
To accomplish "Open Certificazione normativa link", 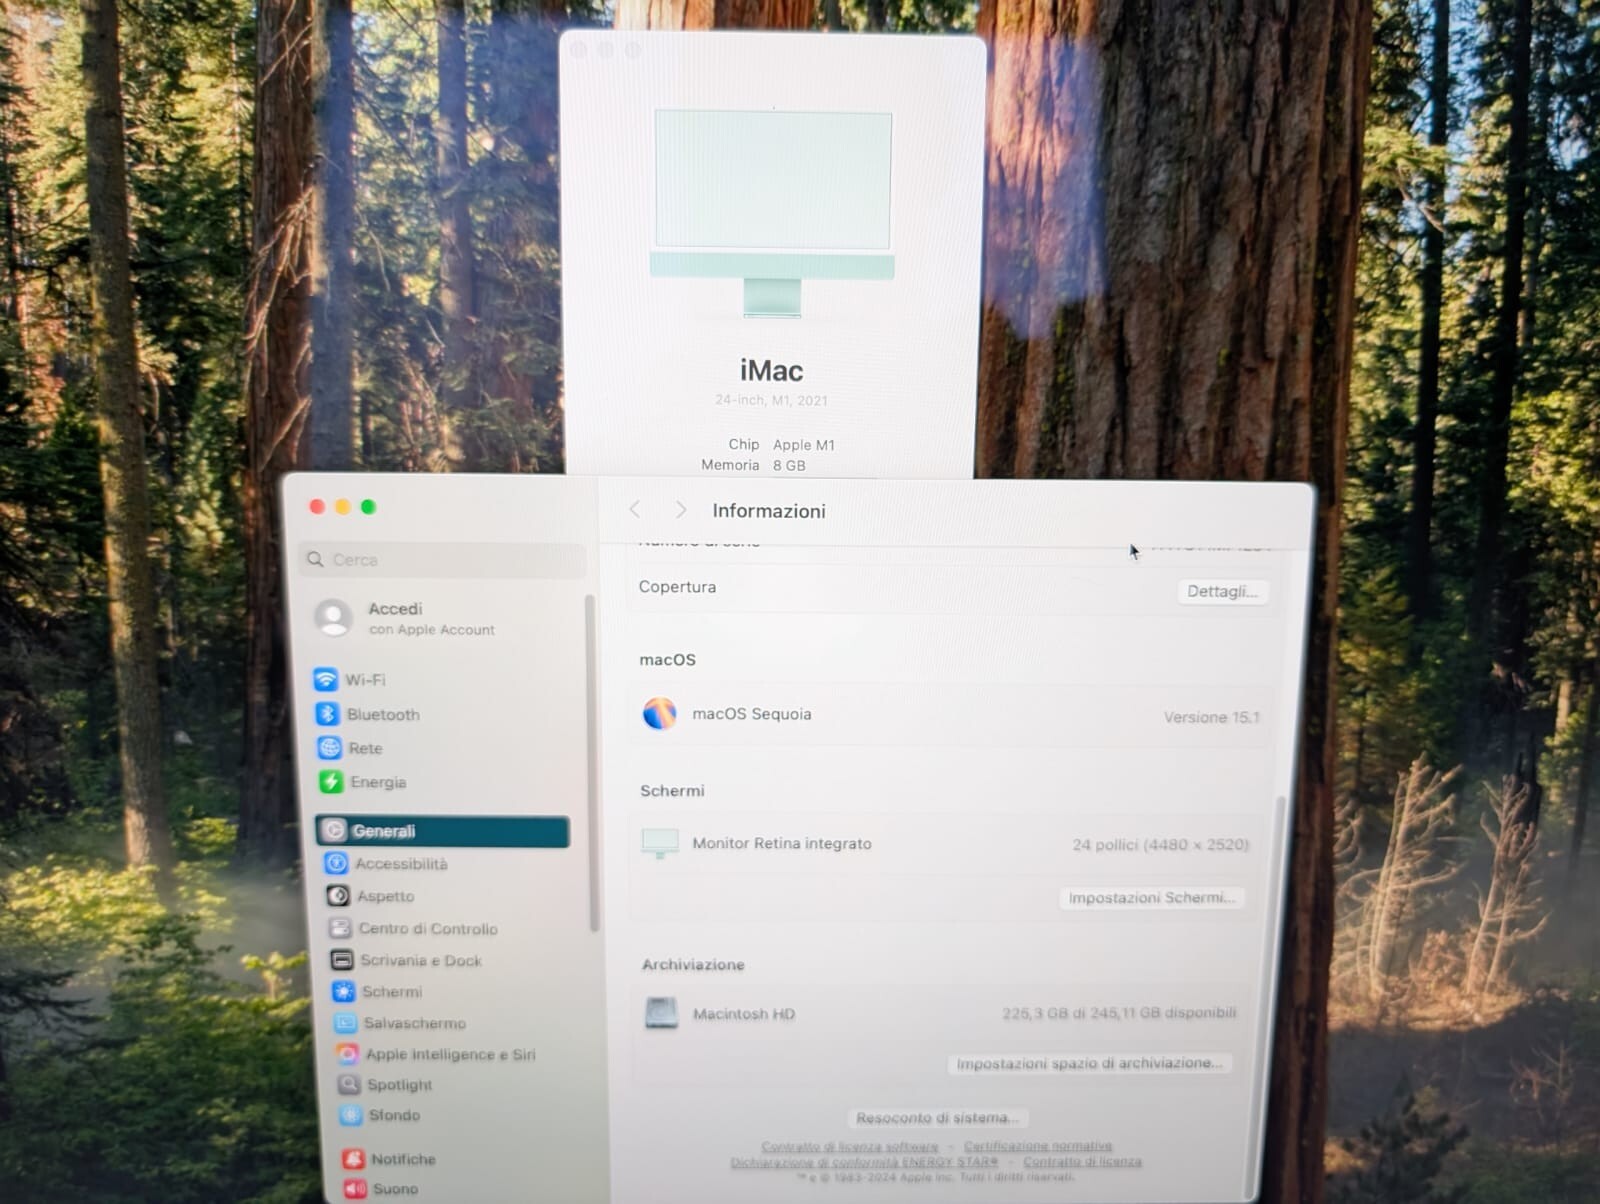I will coord(1038,1146).
